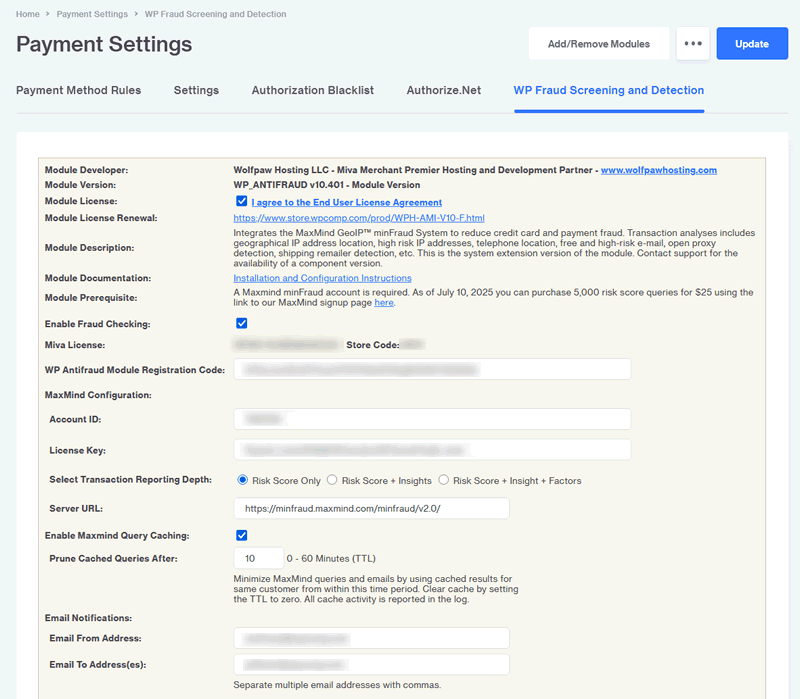The image size is (800, 699).
Task: Toggle the End User License Agreement checkbox
Action: (241, 202)
